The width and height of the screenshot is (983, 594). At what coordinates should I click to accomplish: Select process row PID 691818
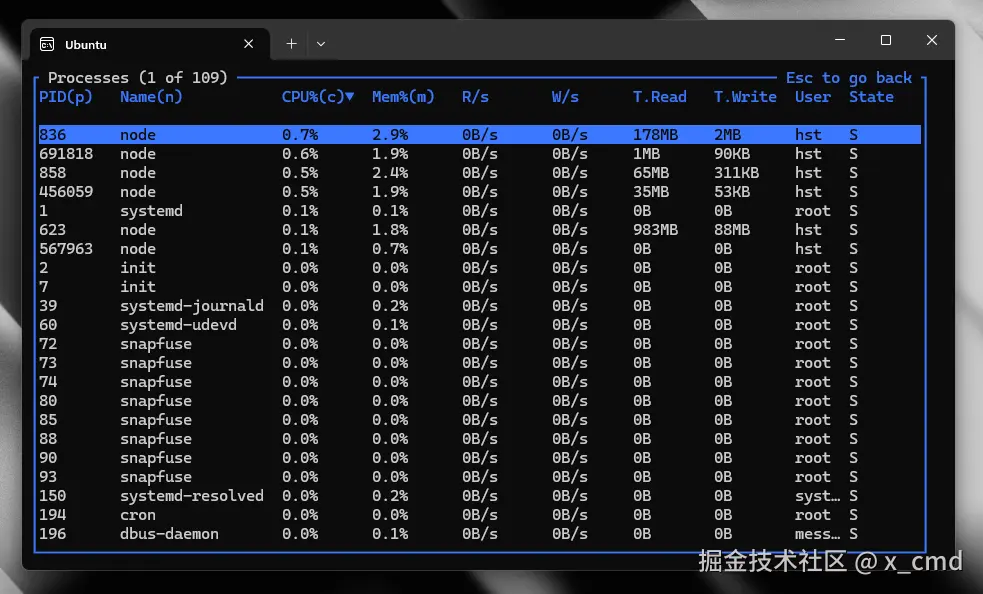point(480,154)
